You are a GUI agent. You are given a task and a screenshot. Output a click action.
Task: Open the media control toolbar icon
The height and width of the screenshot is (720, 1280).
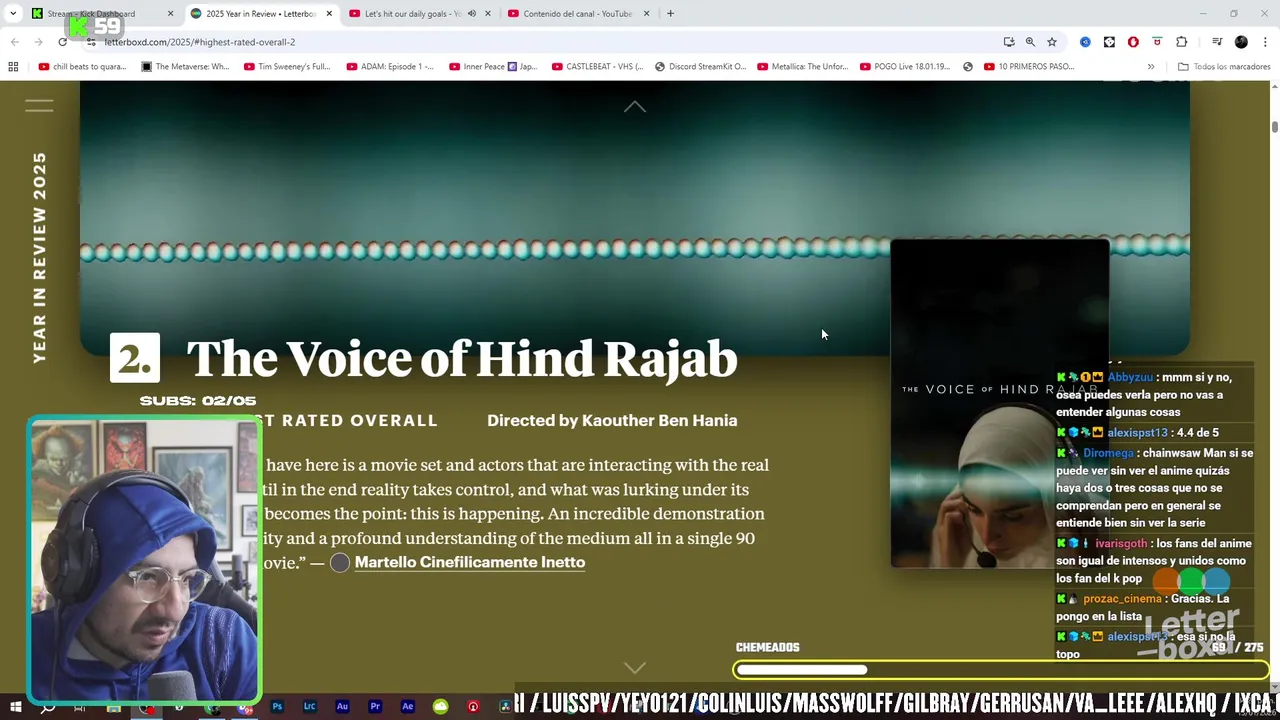[1217, 42]
